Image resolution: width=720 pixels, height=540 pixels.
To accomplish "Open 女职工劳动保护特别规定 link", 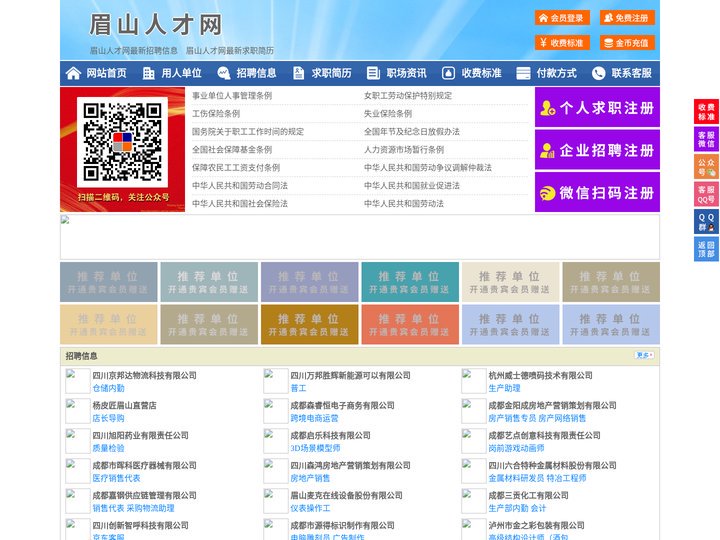I will pos(408,96).
